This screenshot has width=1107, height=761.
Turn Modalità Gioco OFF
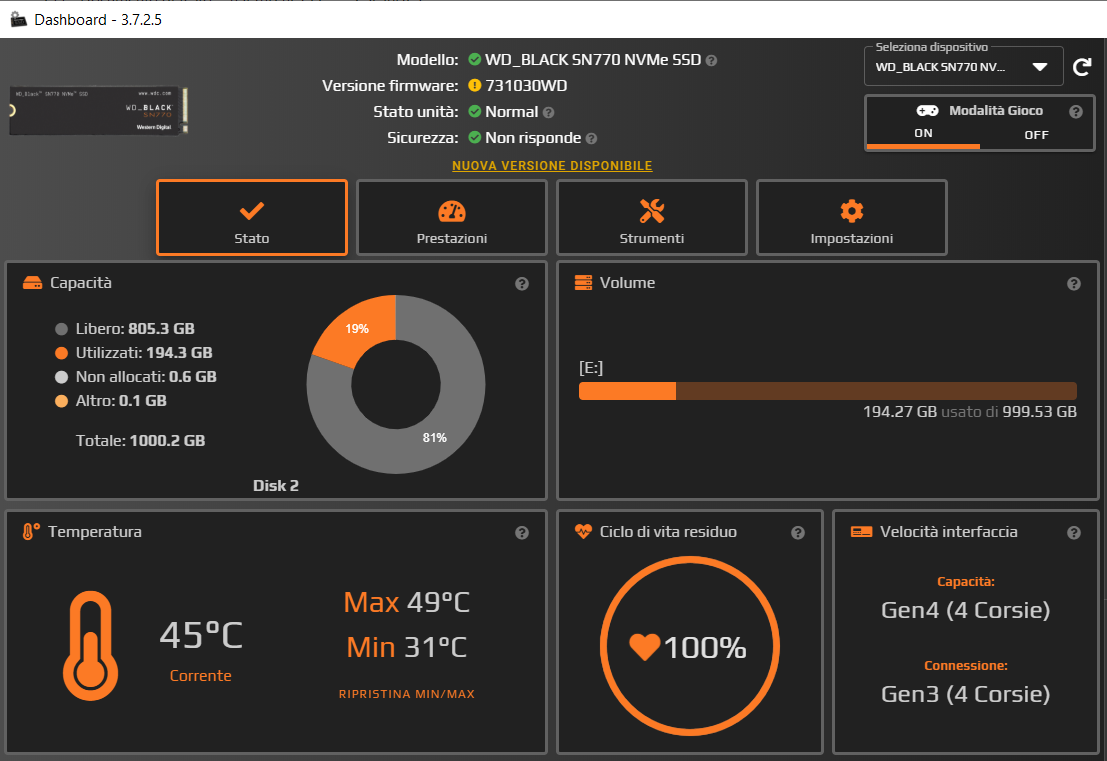click(1036, 135)
